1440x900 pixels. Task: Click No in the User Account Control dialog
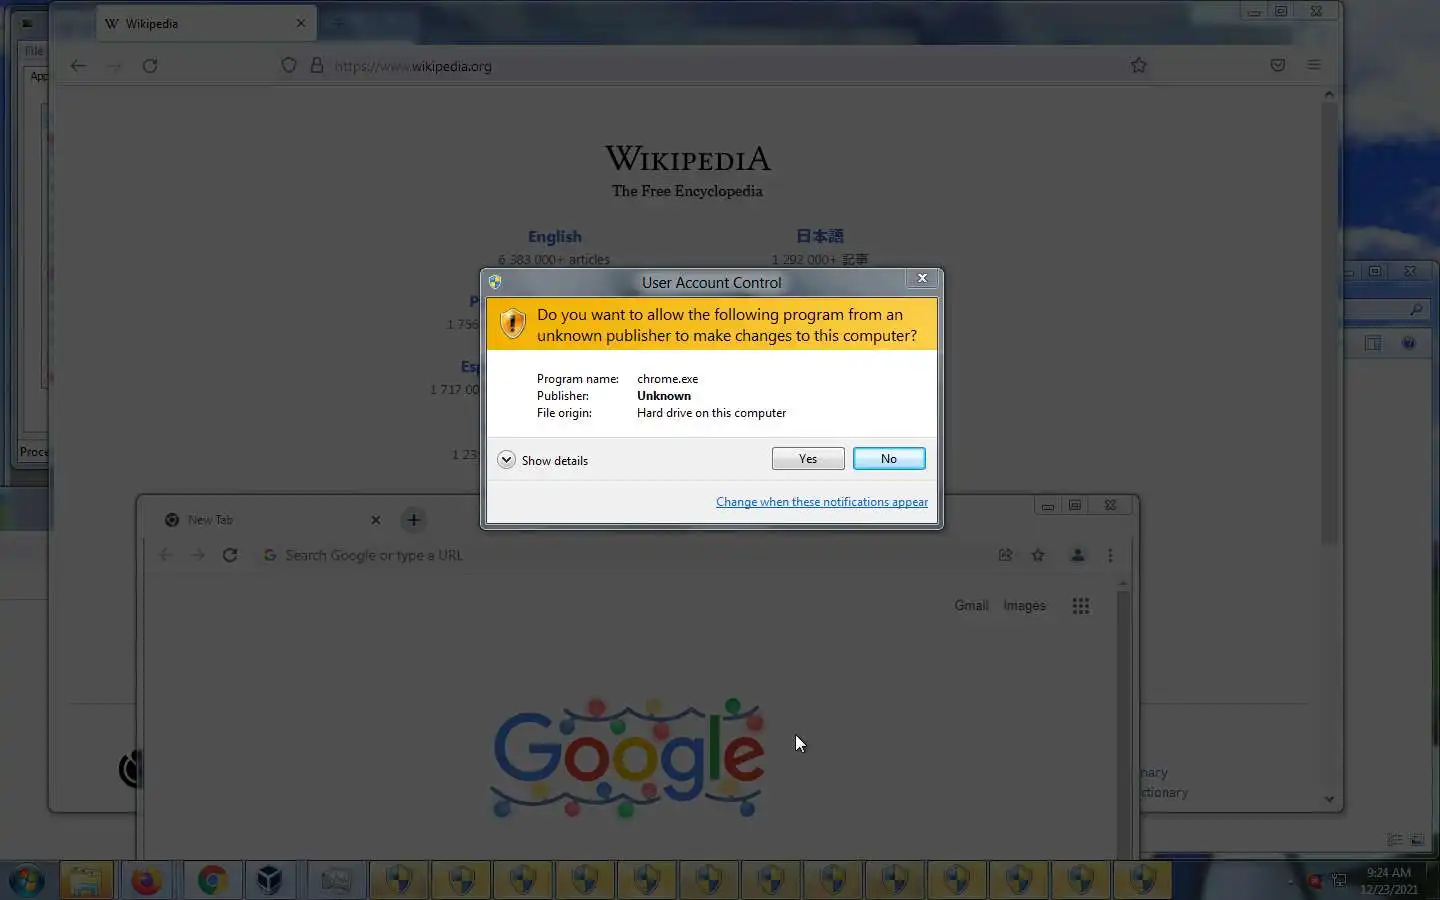(889, 458)
